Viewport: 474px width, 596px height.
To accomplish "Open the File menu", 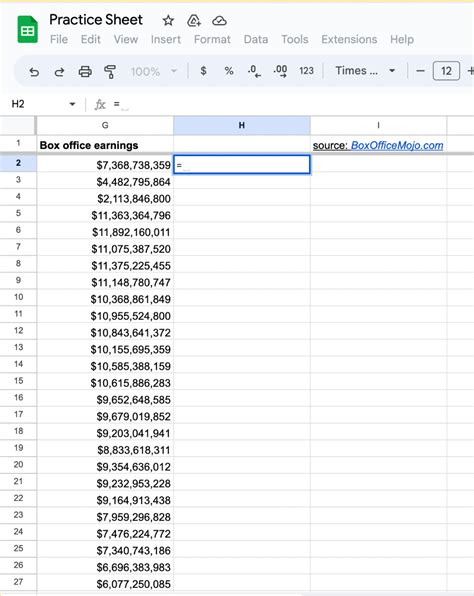I will pos(59,40).
